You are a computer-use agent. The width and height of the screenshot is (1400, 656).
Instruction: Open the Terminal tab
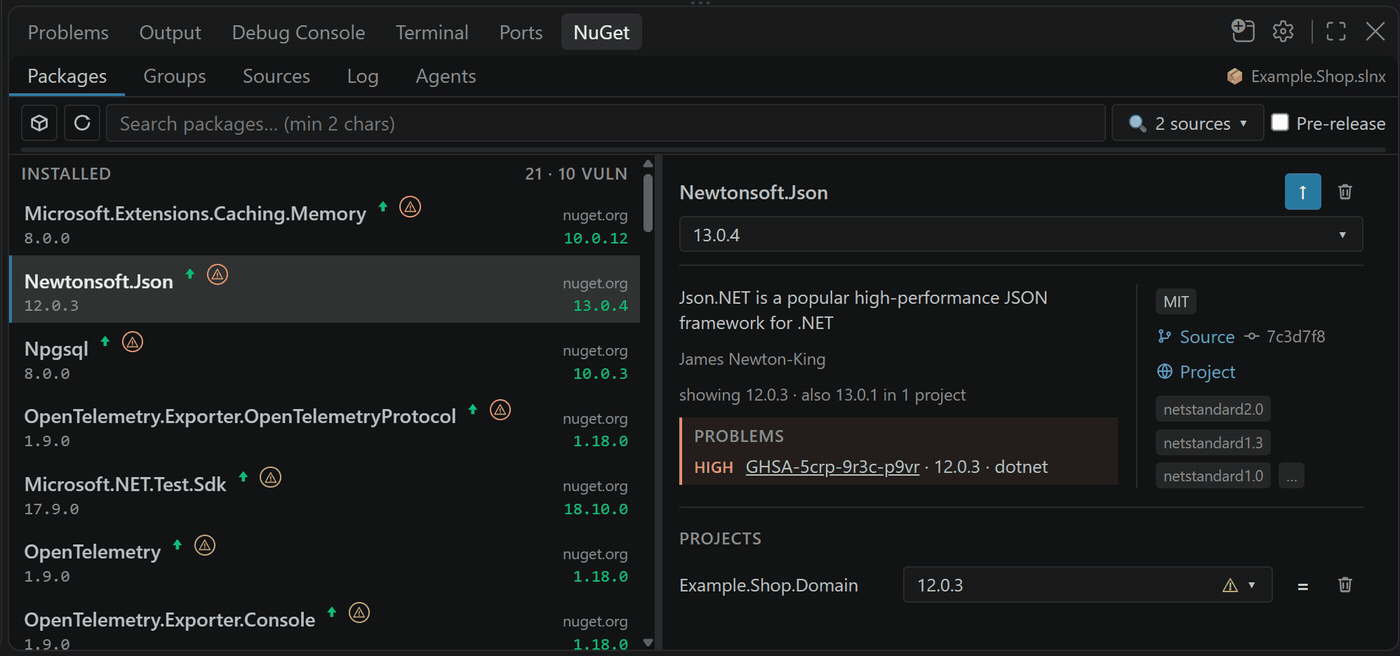(431, 32)
